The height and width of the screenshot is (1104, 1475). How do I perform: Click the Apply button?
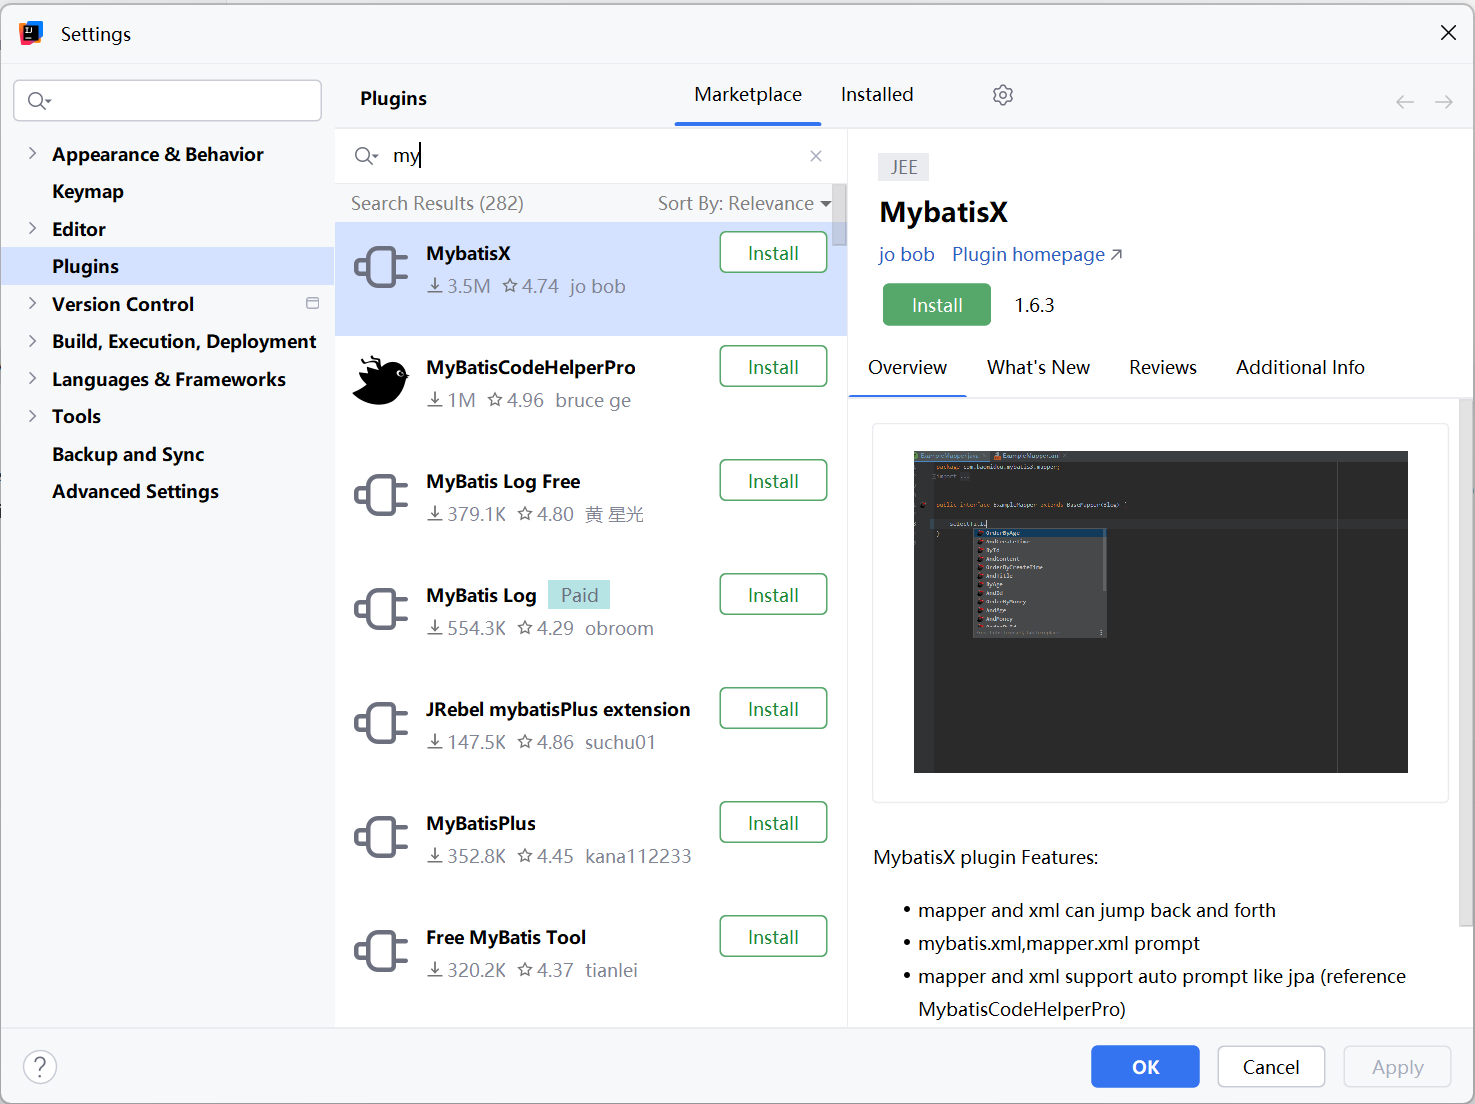1397,1067
